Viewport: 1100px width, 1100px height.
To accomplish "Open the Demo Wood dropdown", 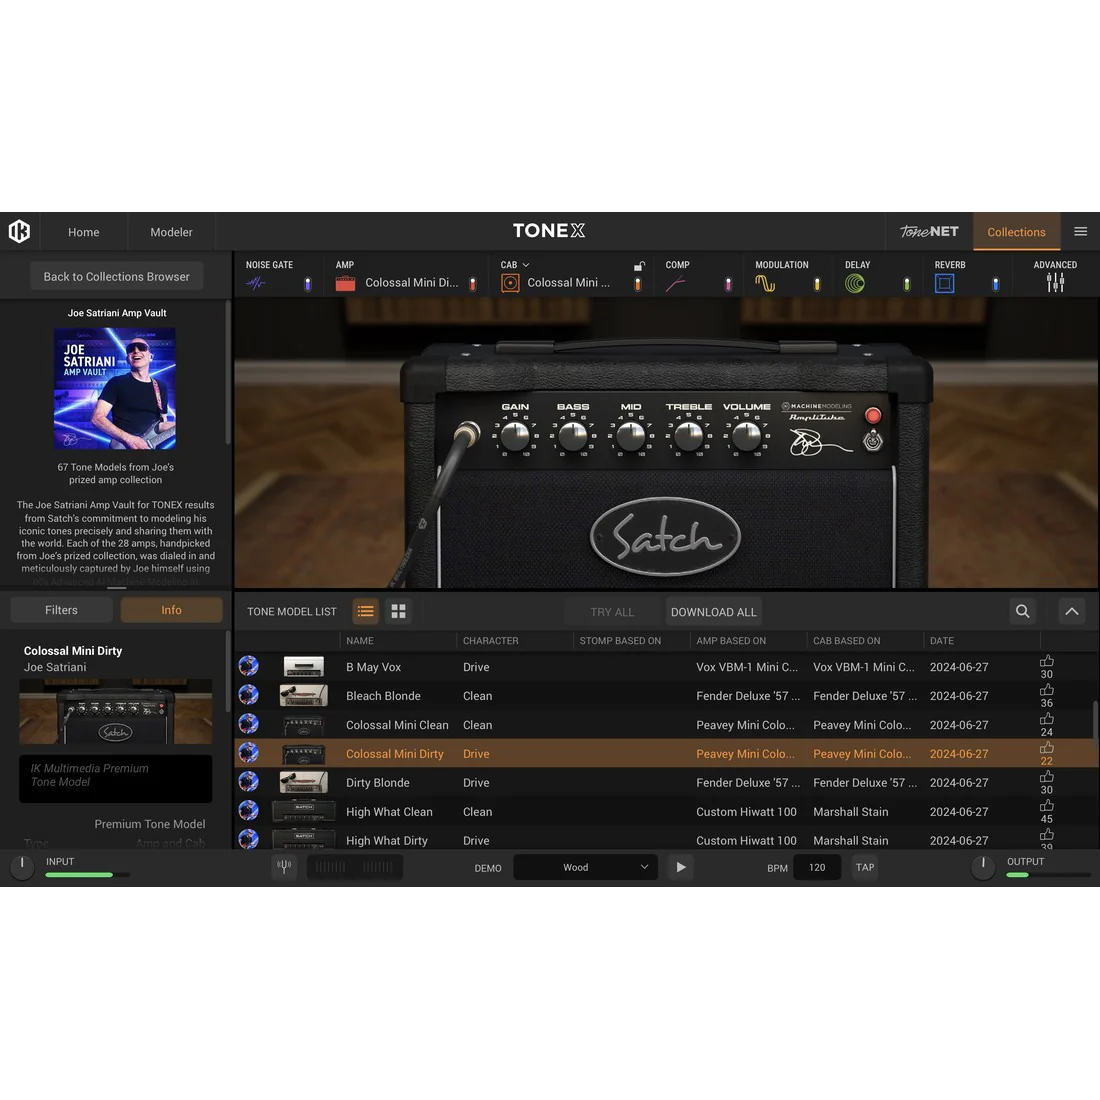I will (585, 867).
